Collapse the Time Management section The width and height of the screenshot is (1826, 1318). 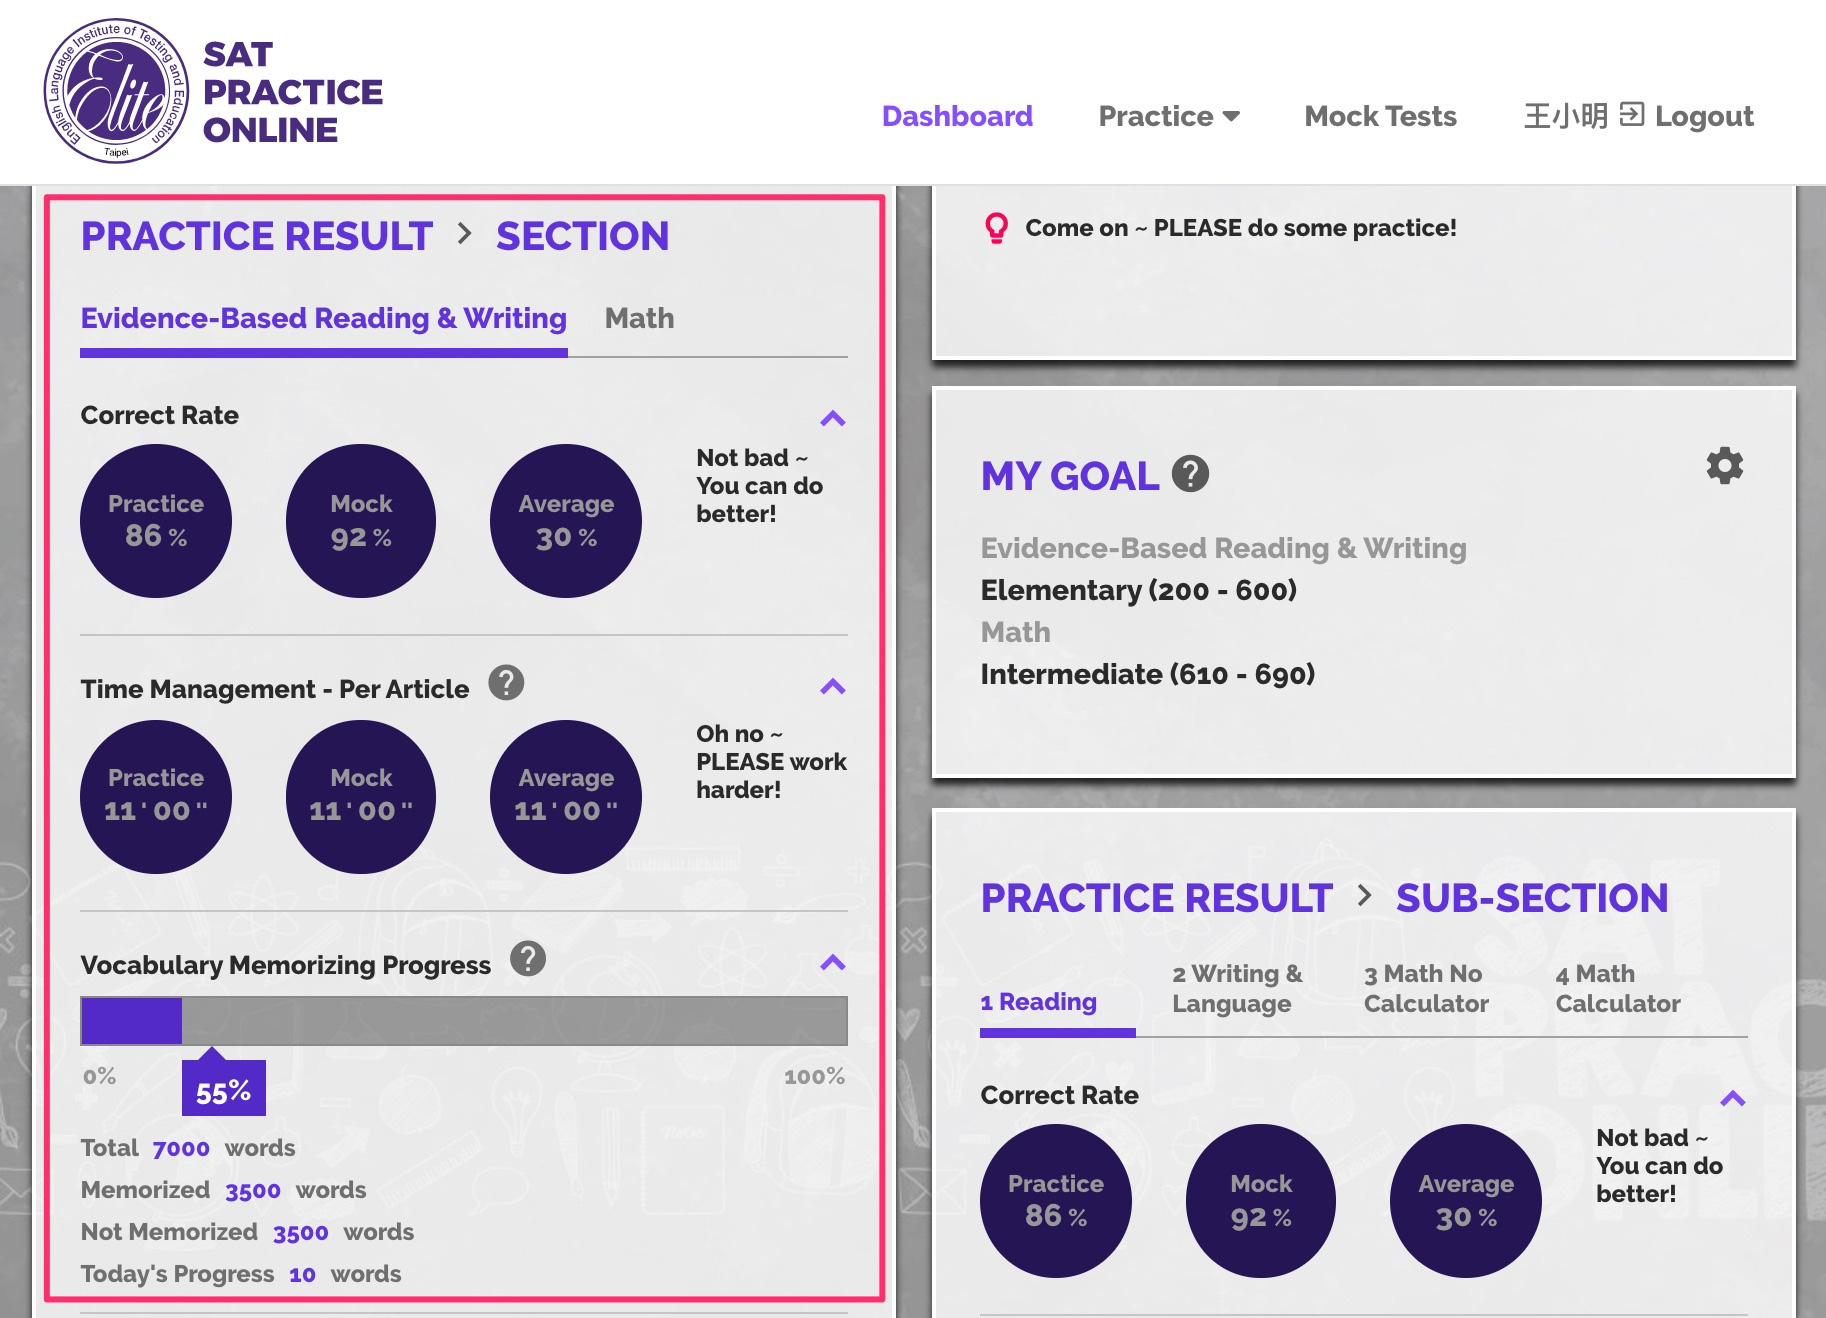(833, 687)
